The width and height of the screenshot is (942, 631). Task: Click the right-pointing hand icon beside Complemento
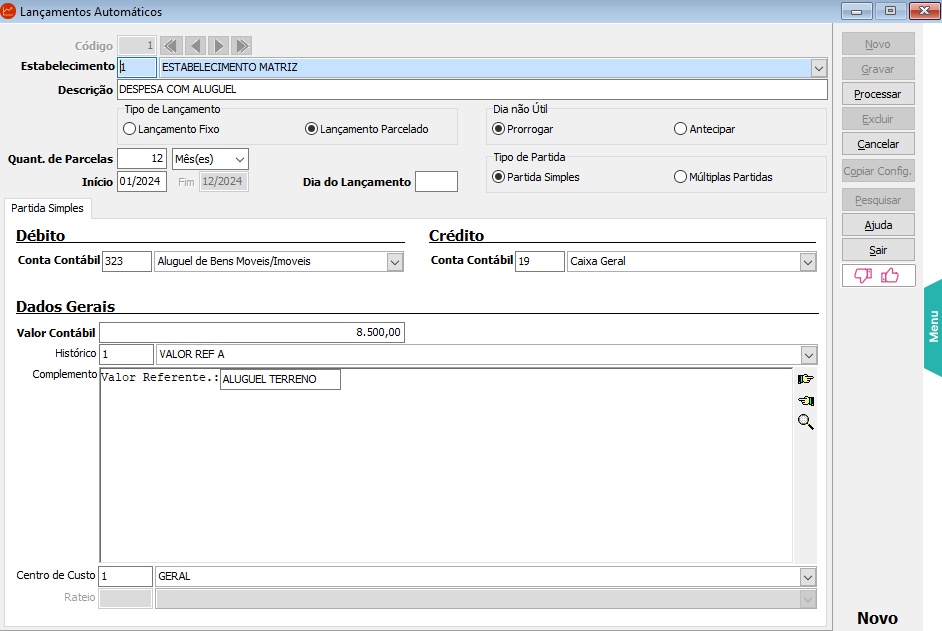tap(805, 379)
